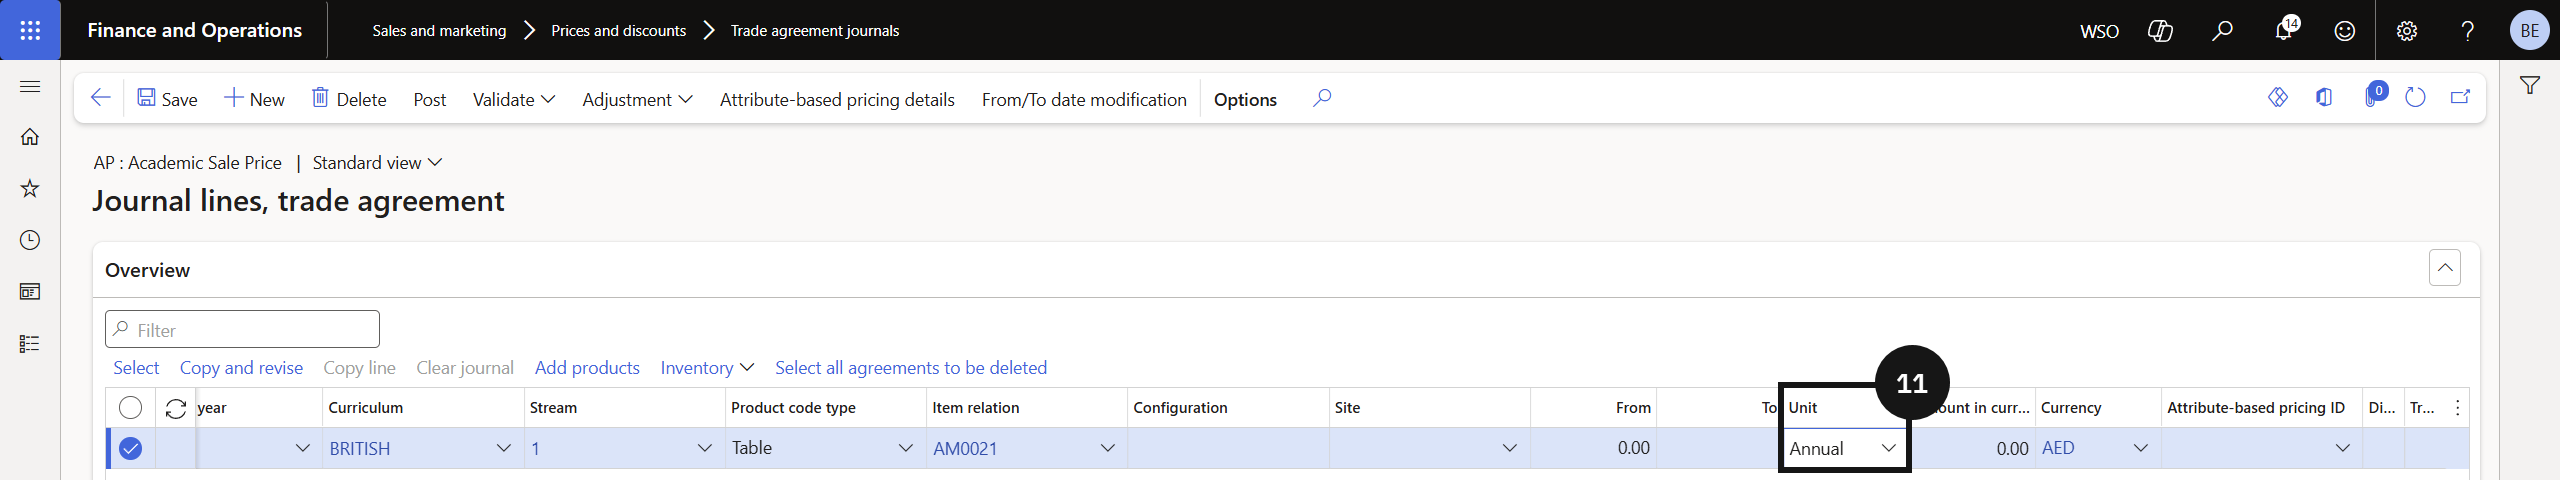The width and height of the screenshot is (2560, 480).
Task: Open the Item relation AM0021 dropdown arrow
Action: tap(1107, 448)
